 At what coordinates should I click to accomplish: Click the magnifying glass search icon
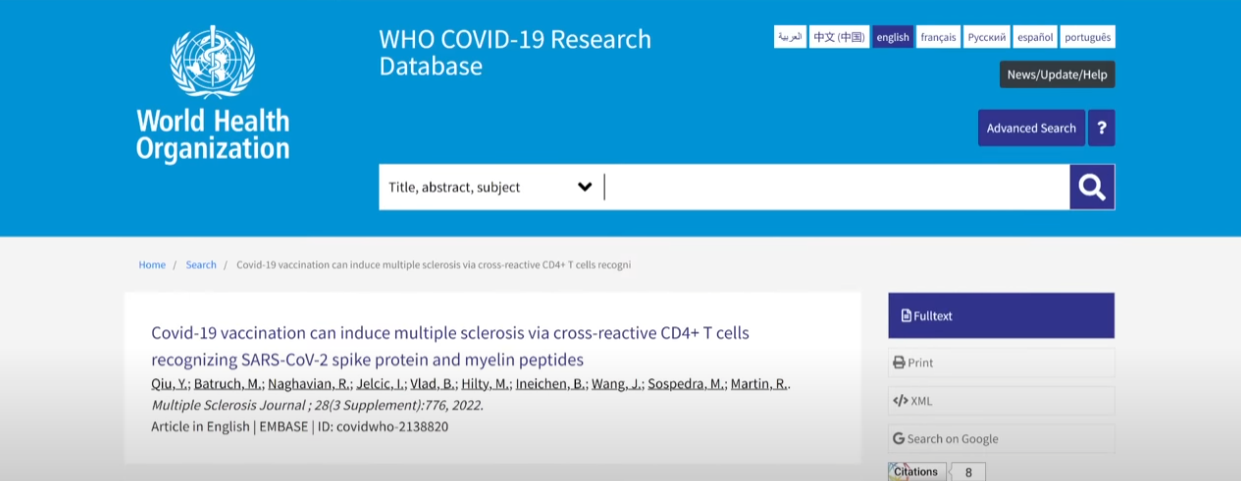click(1092, 187)
